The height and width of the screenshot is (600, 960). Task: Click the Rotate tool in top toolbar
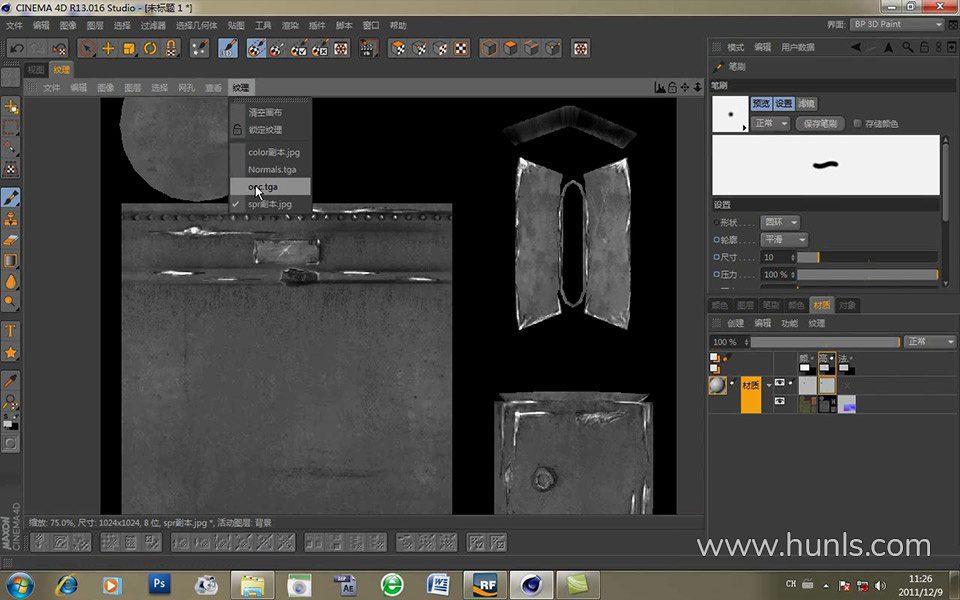pyautogui.click(x=150, y=48)
